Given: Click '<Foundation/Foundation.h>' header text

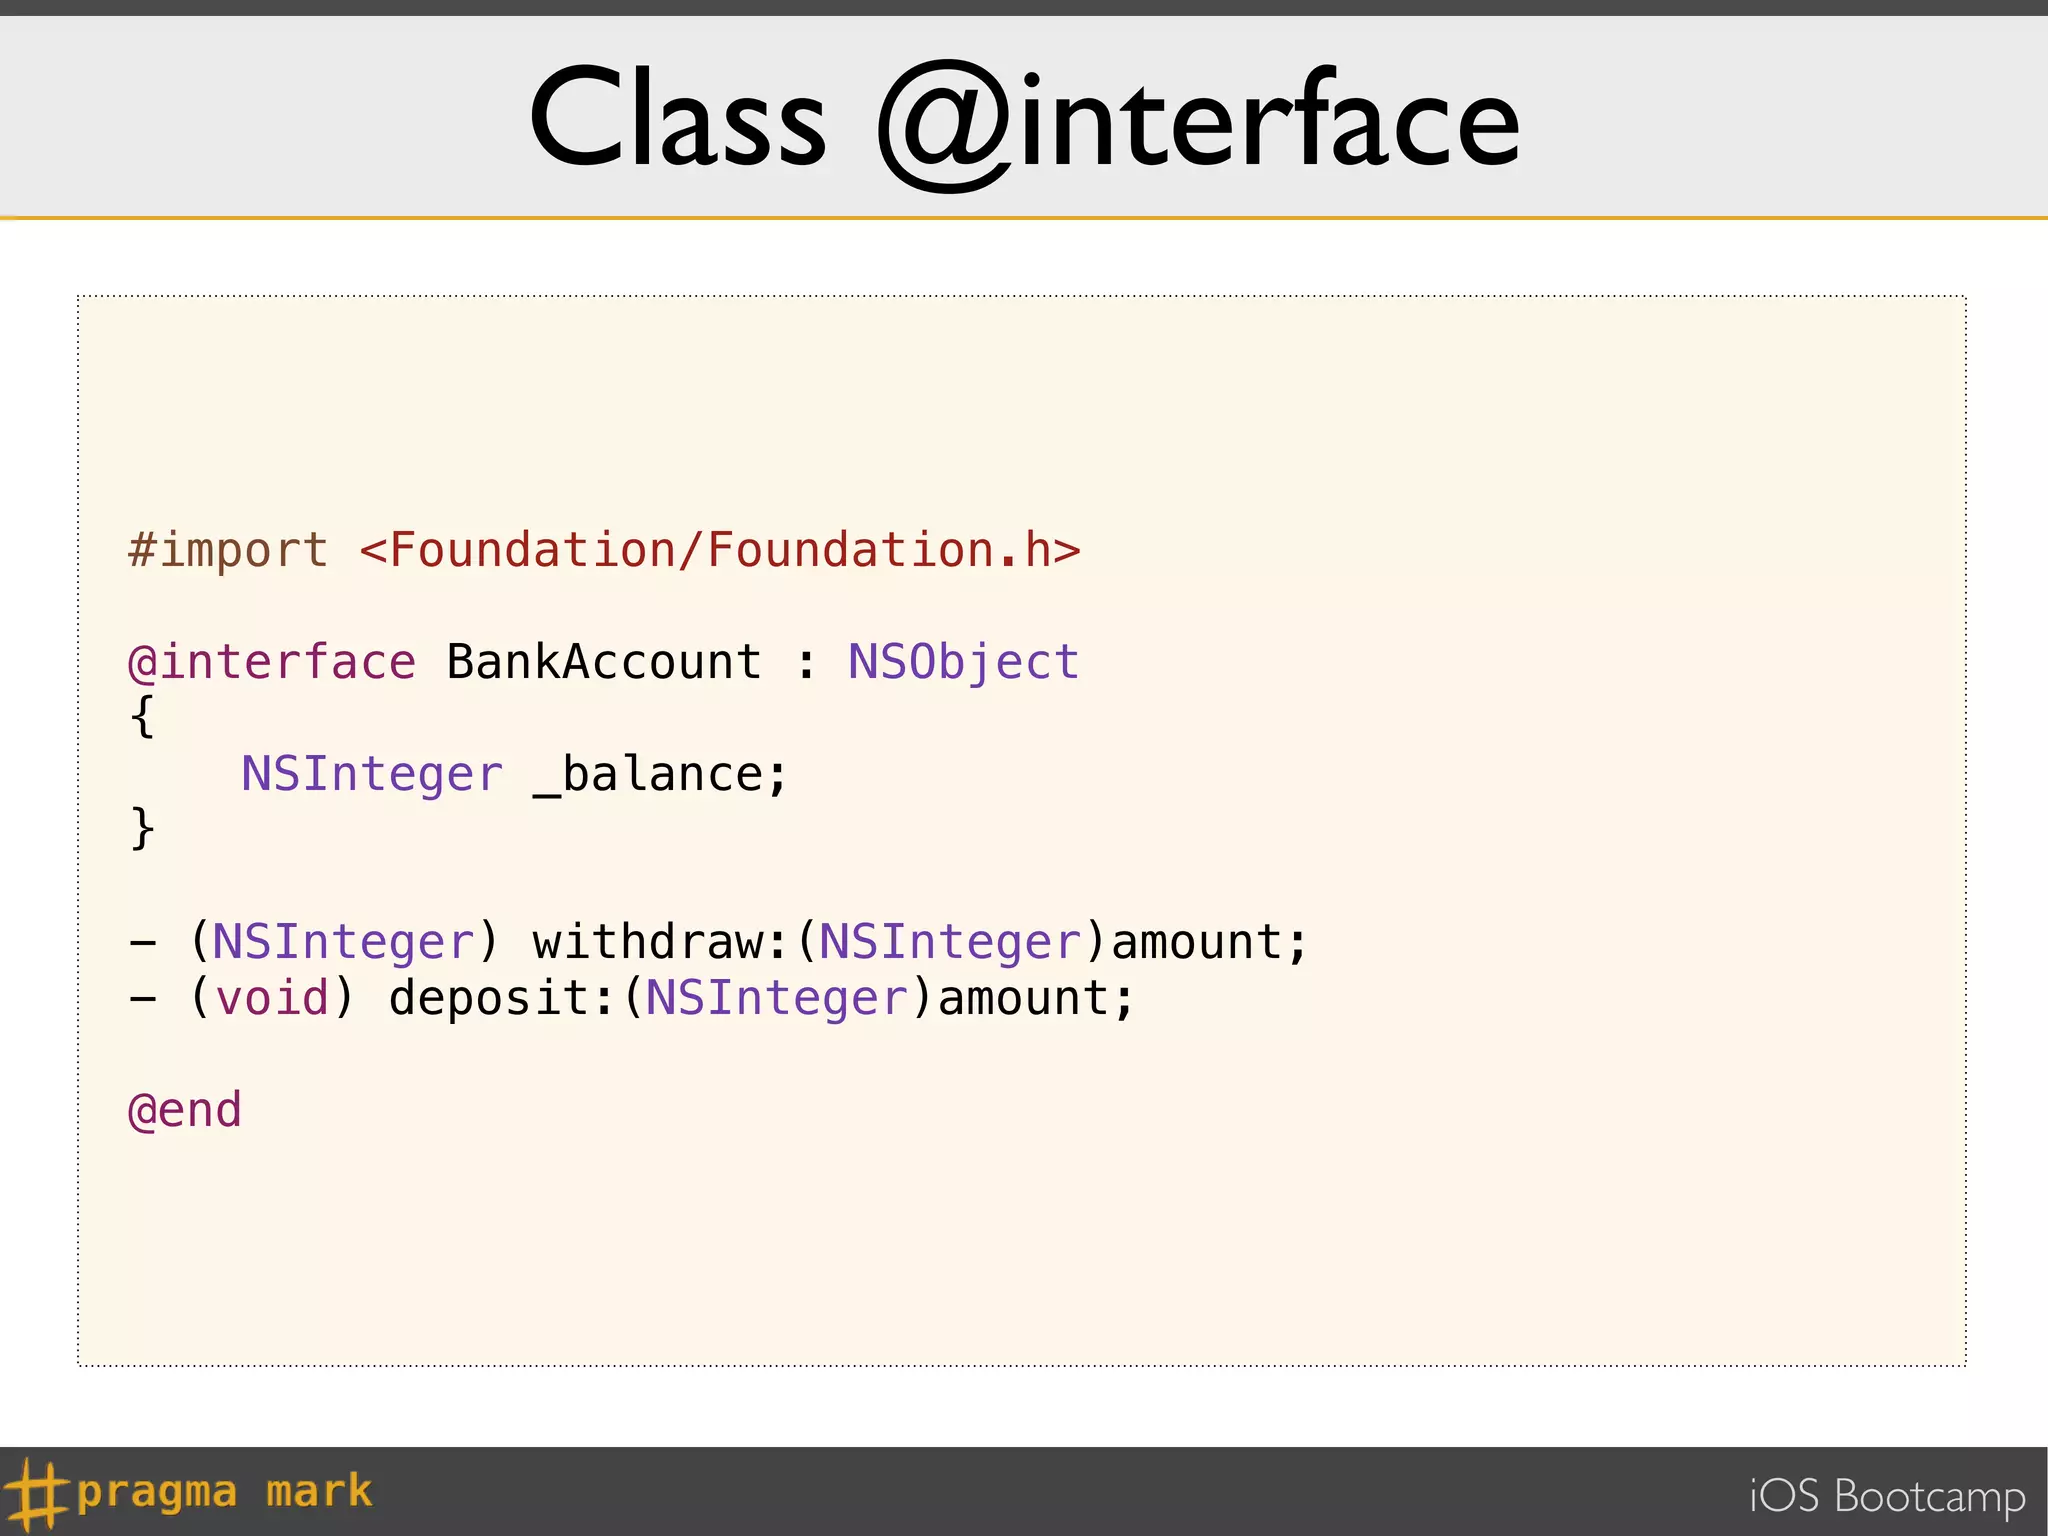Looking at the screenshot, I should (x=720, y=550).
